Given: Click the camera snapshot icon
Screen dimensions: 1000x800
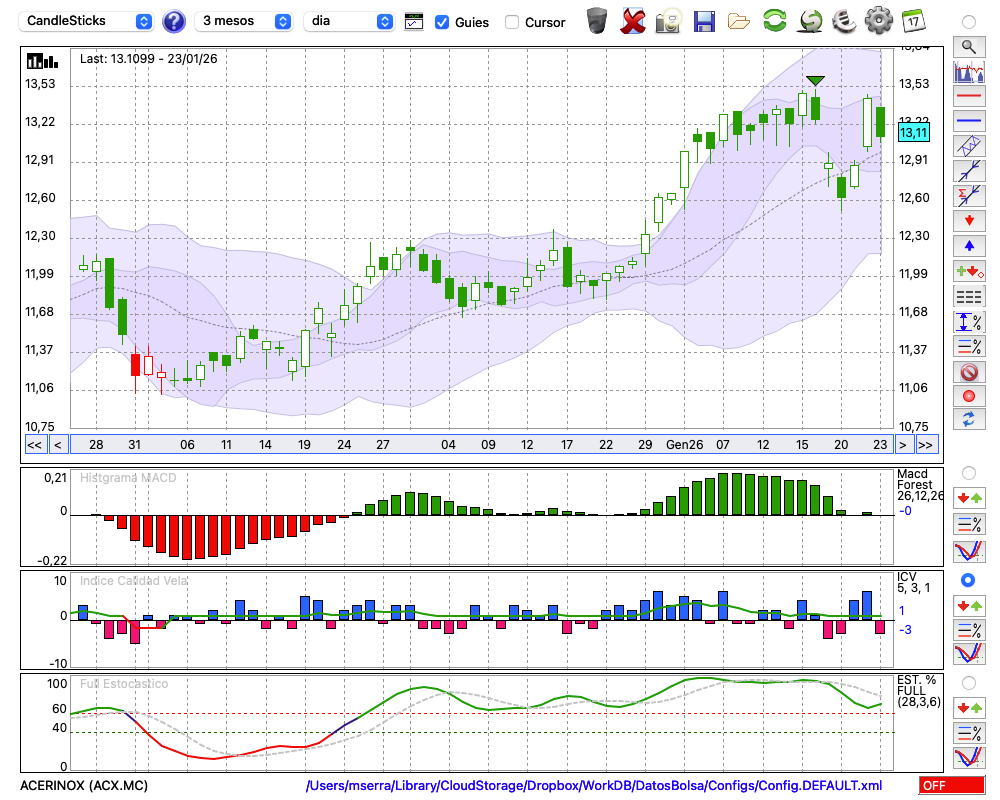Looking at the screenshot, I should [x=667, y=21].
